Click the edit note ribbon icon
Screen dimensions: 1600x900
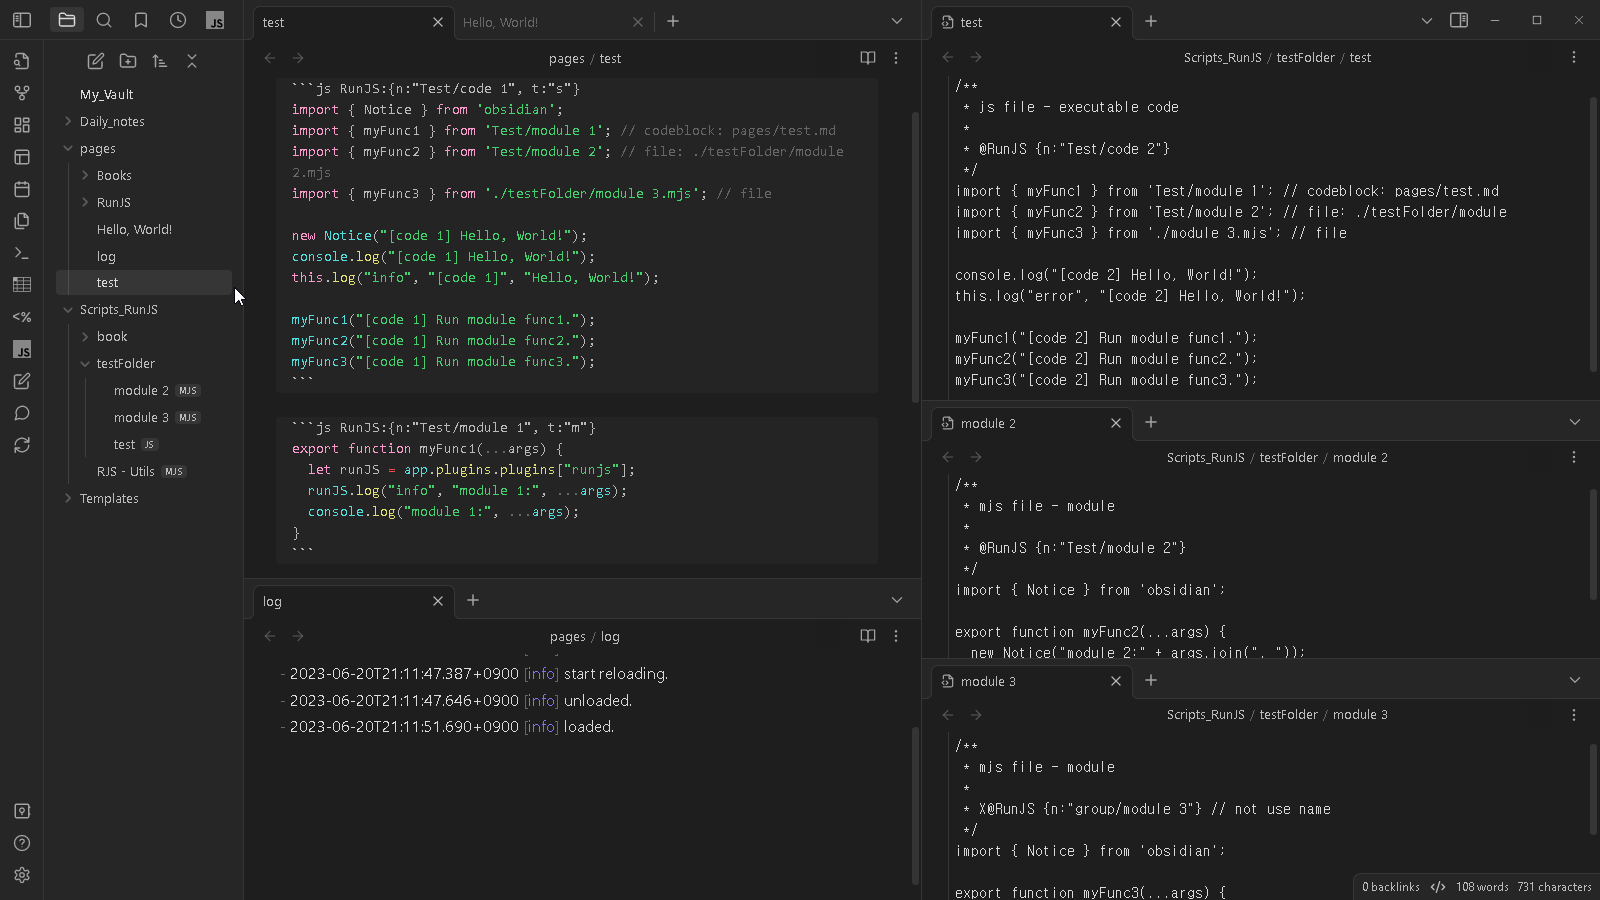pyautogui.click(x=22, y=381)
